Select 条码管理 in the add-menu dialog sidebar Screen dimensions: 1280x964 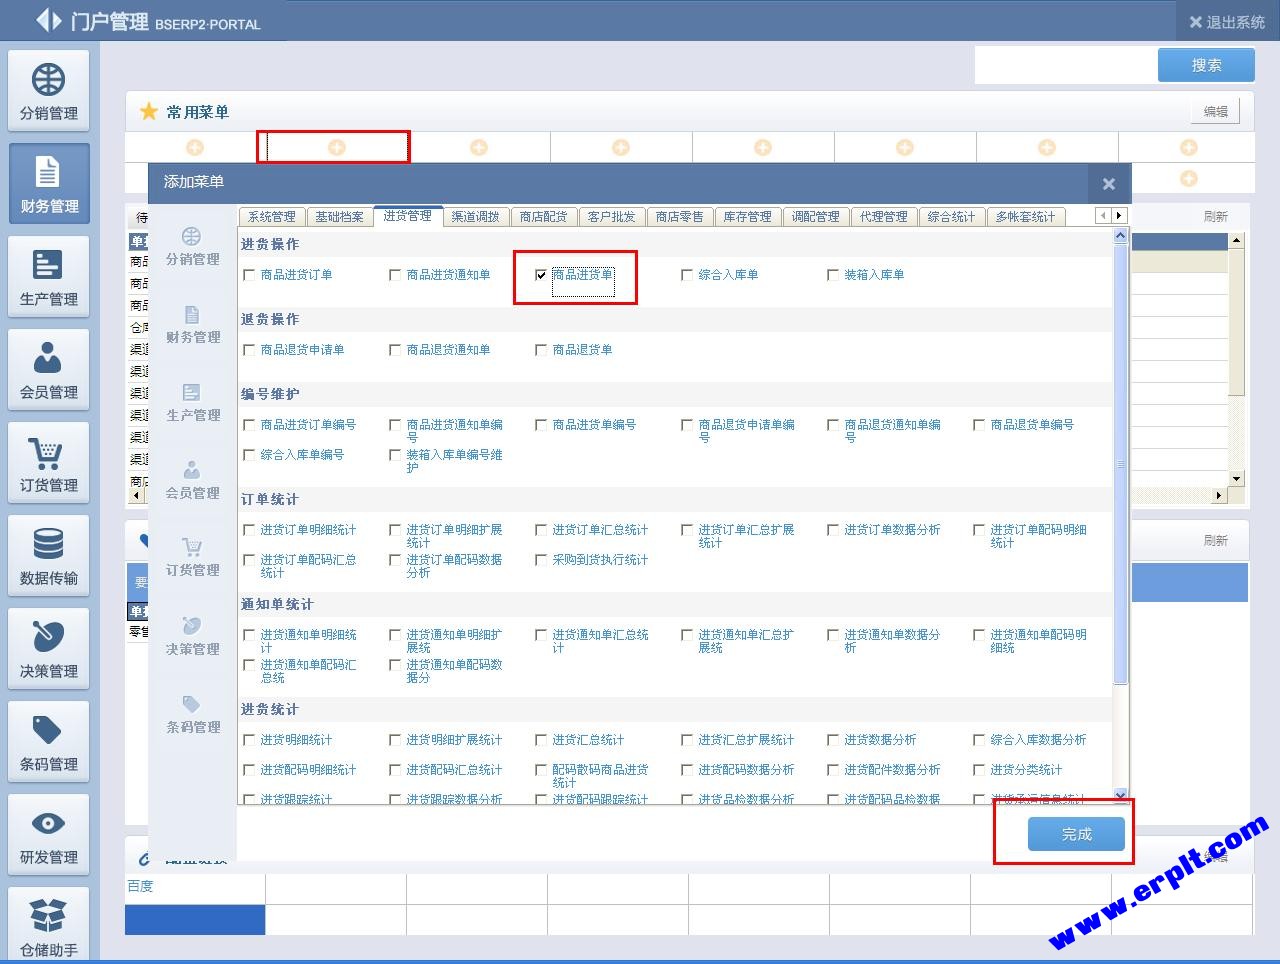[192, 714]
